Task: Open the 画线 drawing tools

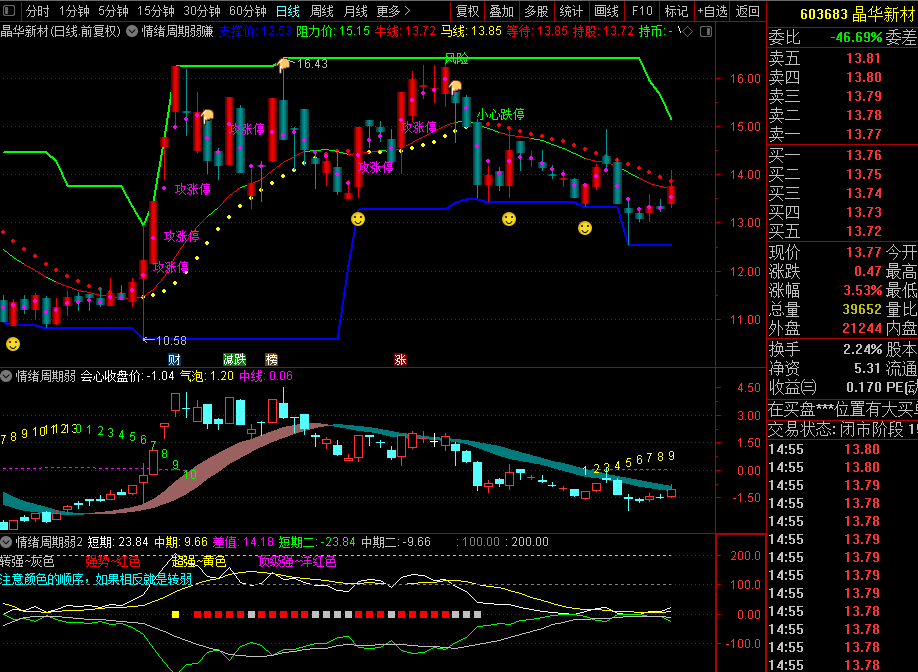Action: [606, 11]
